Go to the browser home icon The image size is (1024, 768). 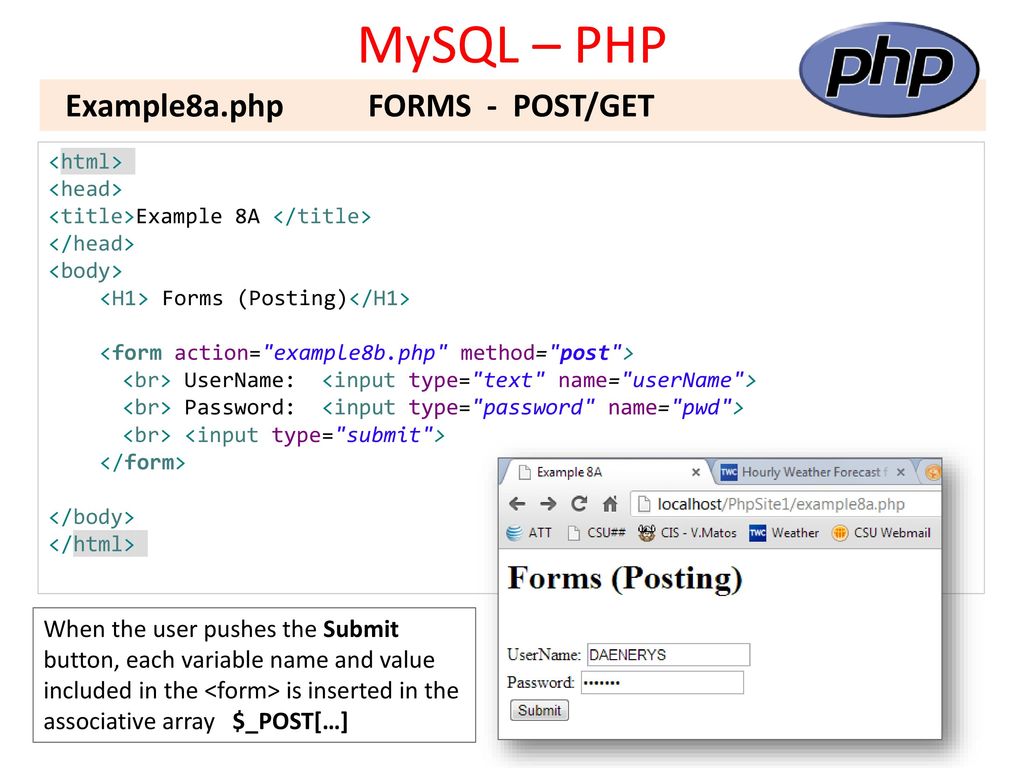click(x=610, y=504)
